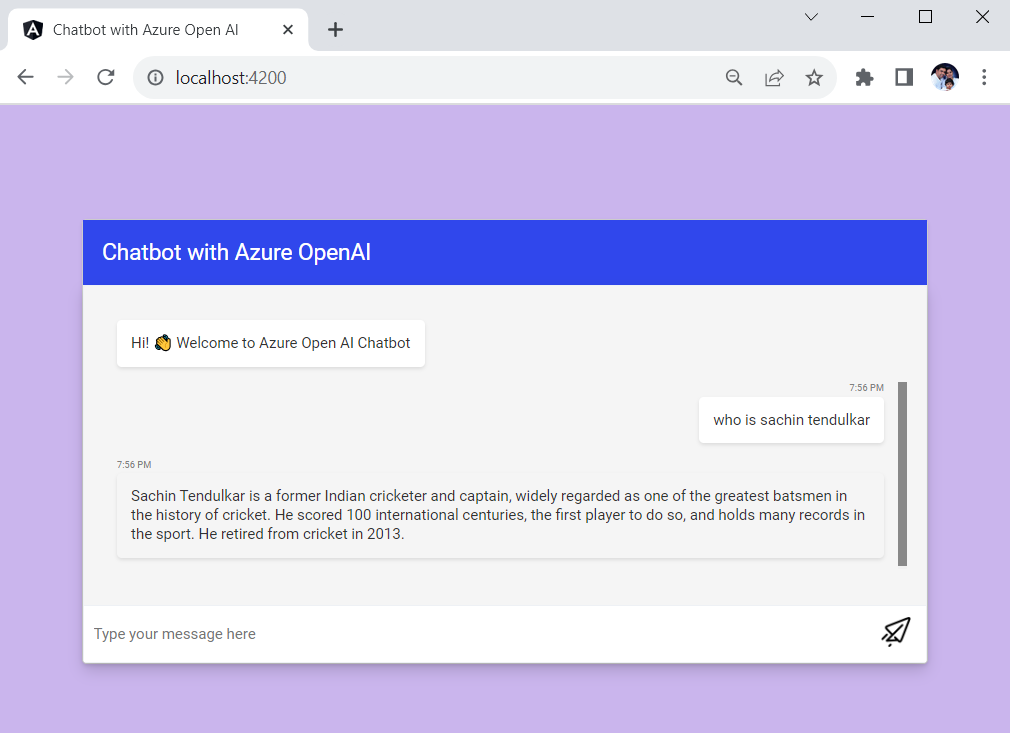Click the Sachin Tendulkar response bubble
Screen dimensions: 1010x733
tap(500, 514)
